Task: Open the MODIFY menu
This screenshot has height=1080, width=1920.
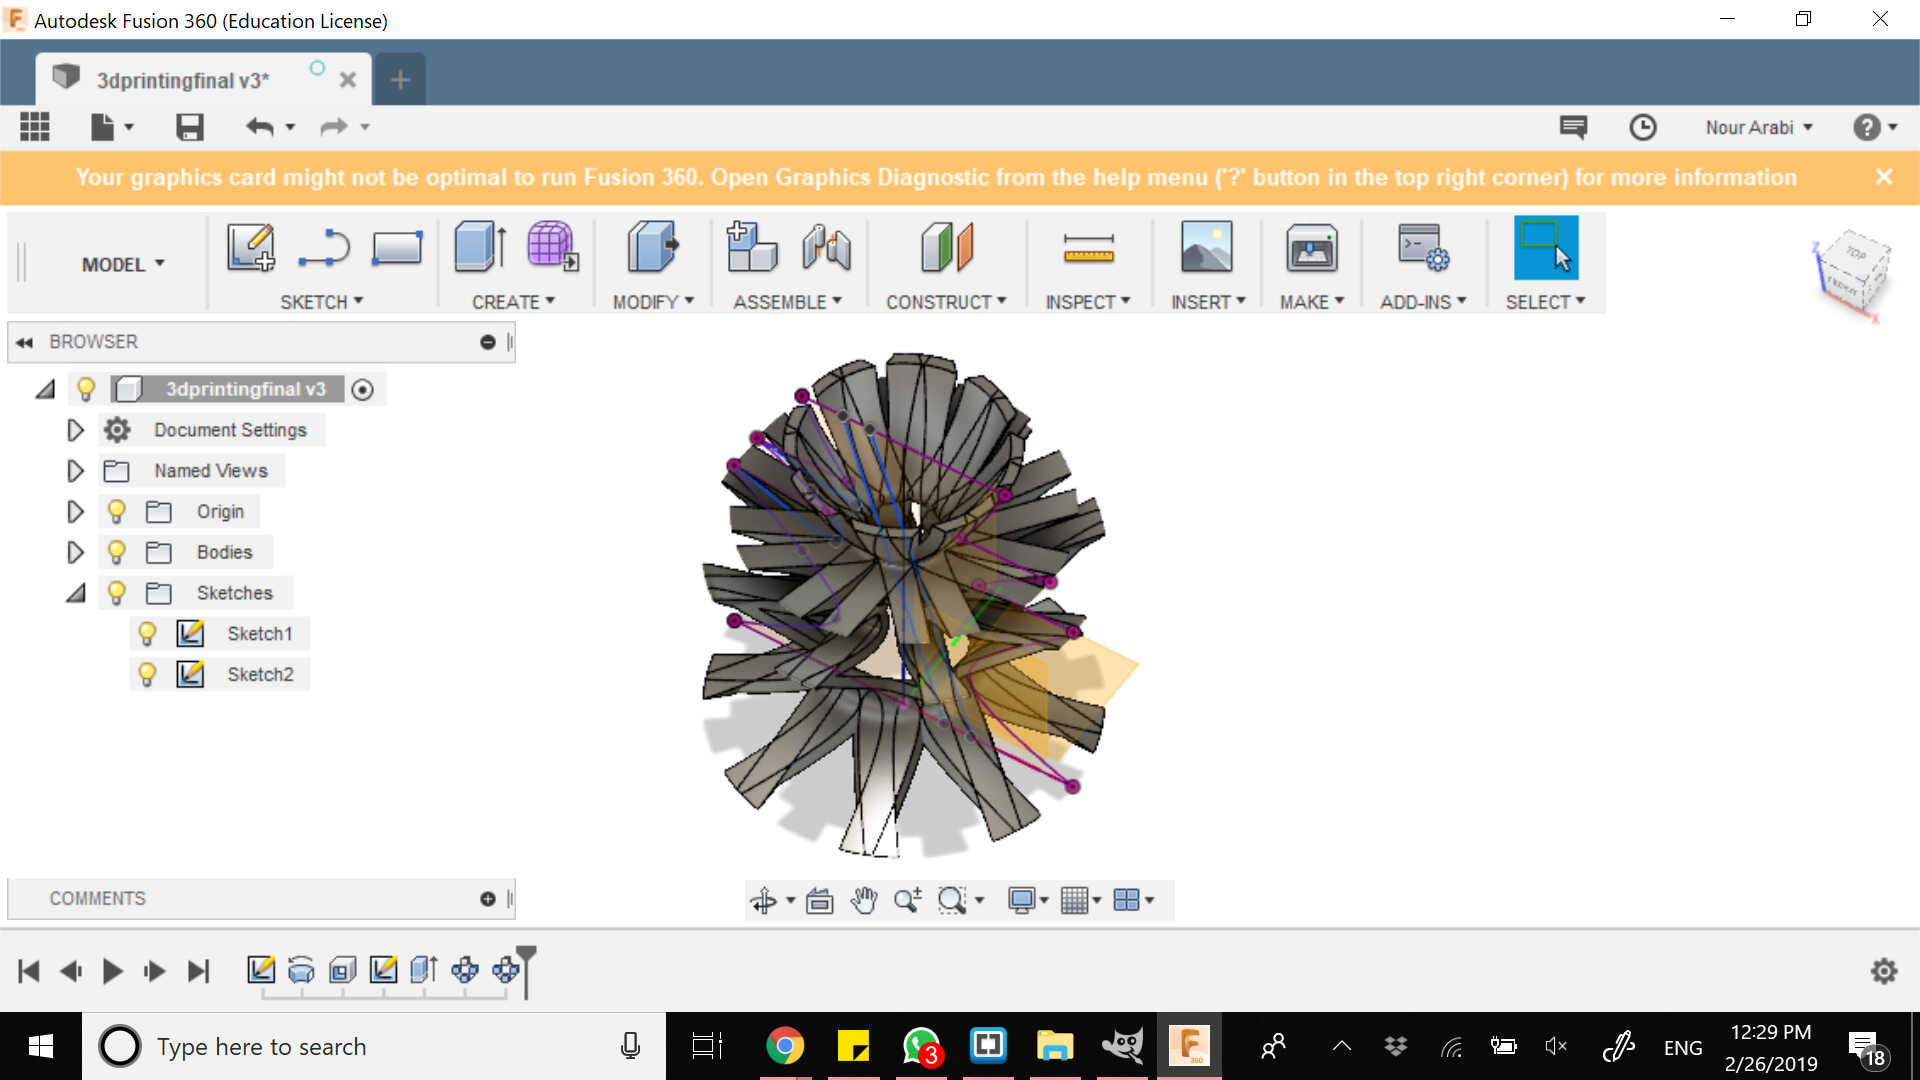Action: (652, 302)
